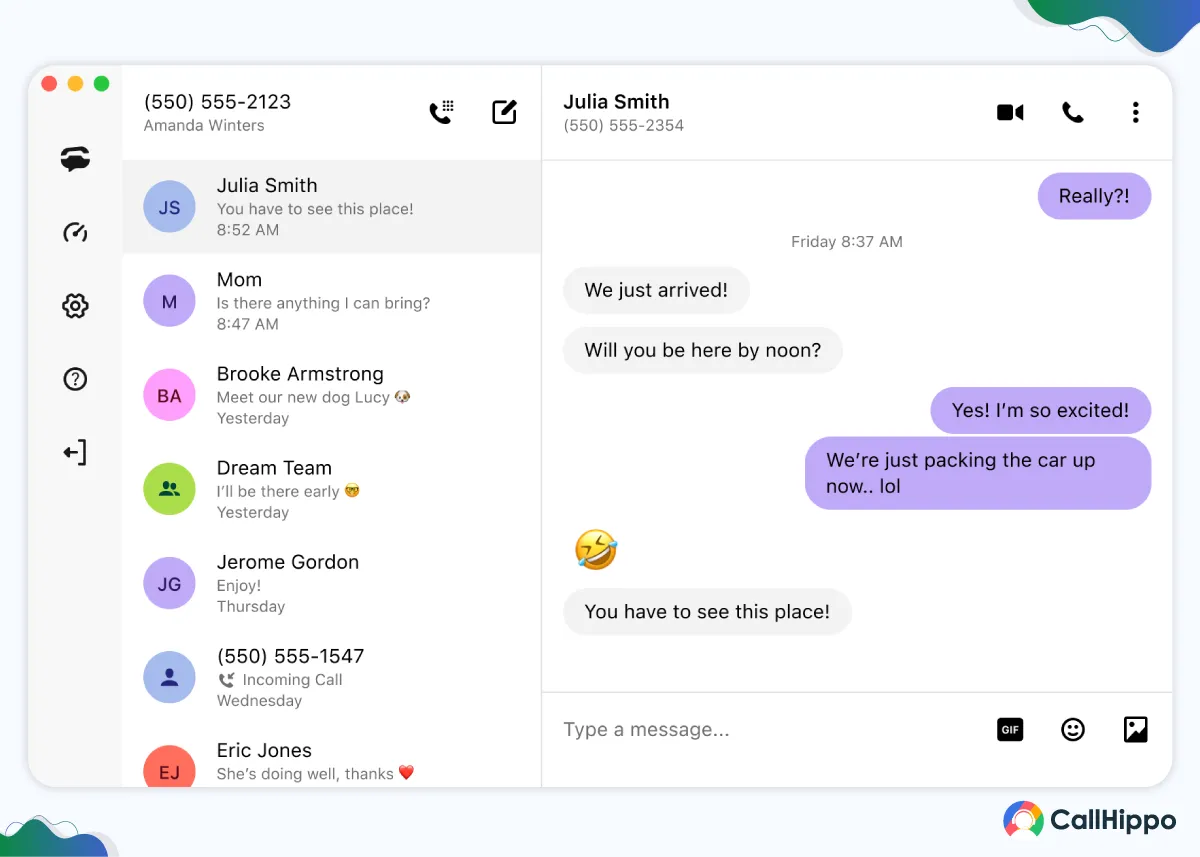Open the emoji picker
The width and height of the screenshot is (1200, 857).
pyautogui.click(x=1073, y=730)
